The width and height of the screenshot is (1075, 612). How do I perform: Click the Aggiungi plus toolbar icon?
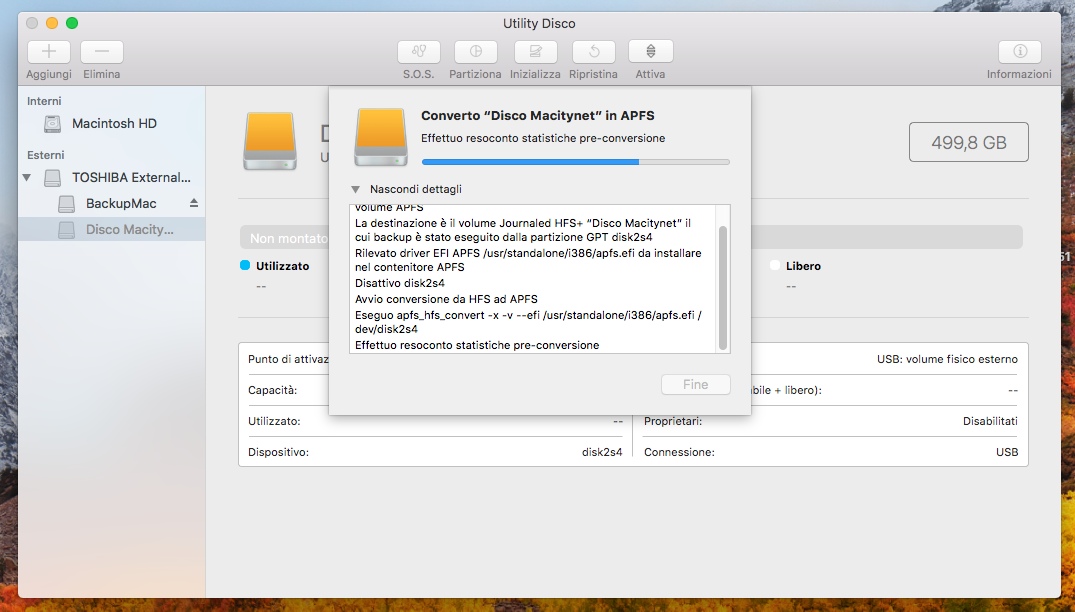49,52
